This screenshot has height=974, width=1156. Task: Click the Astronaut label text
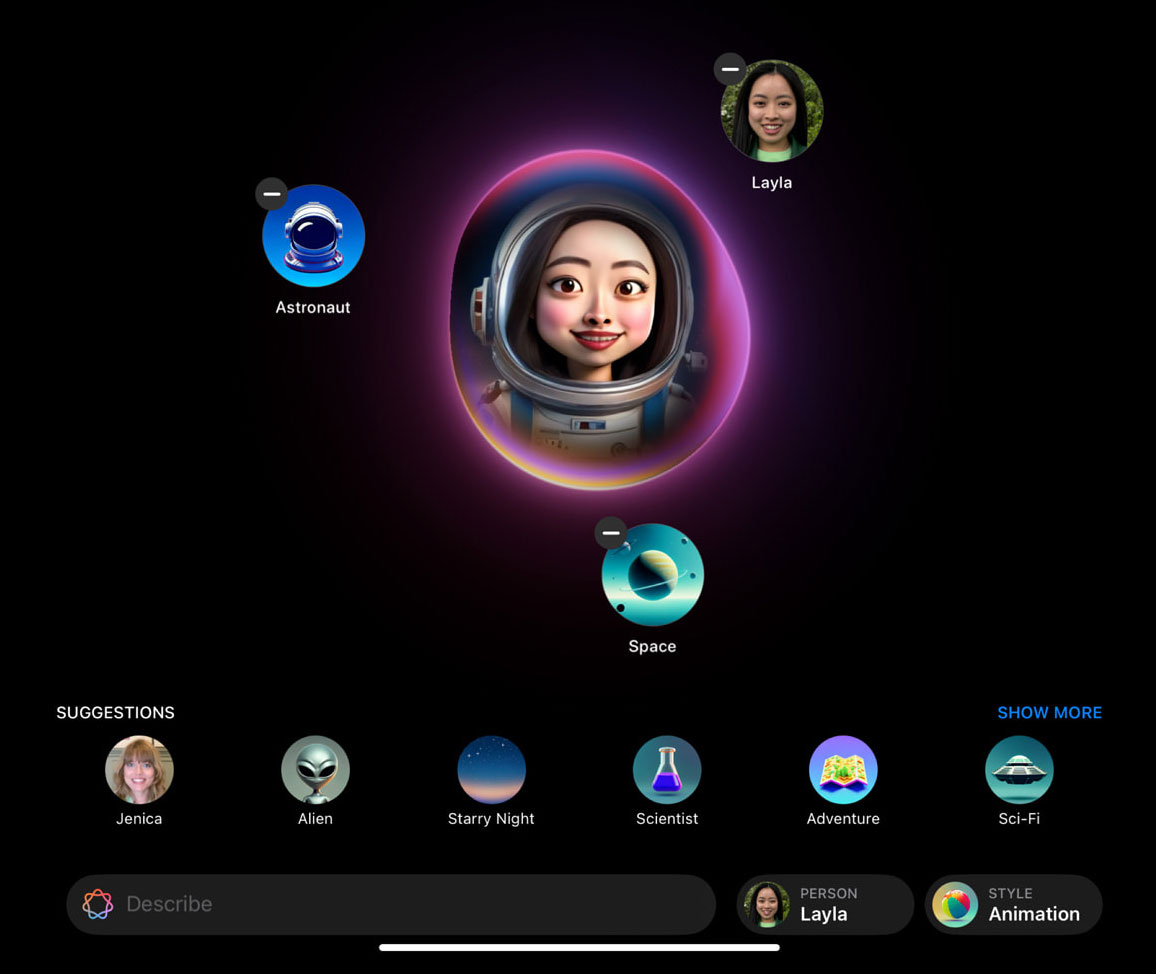pos(313,307)
